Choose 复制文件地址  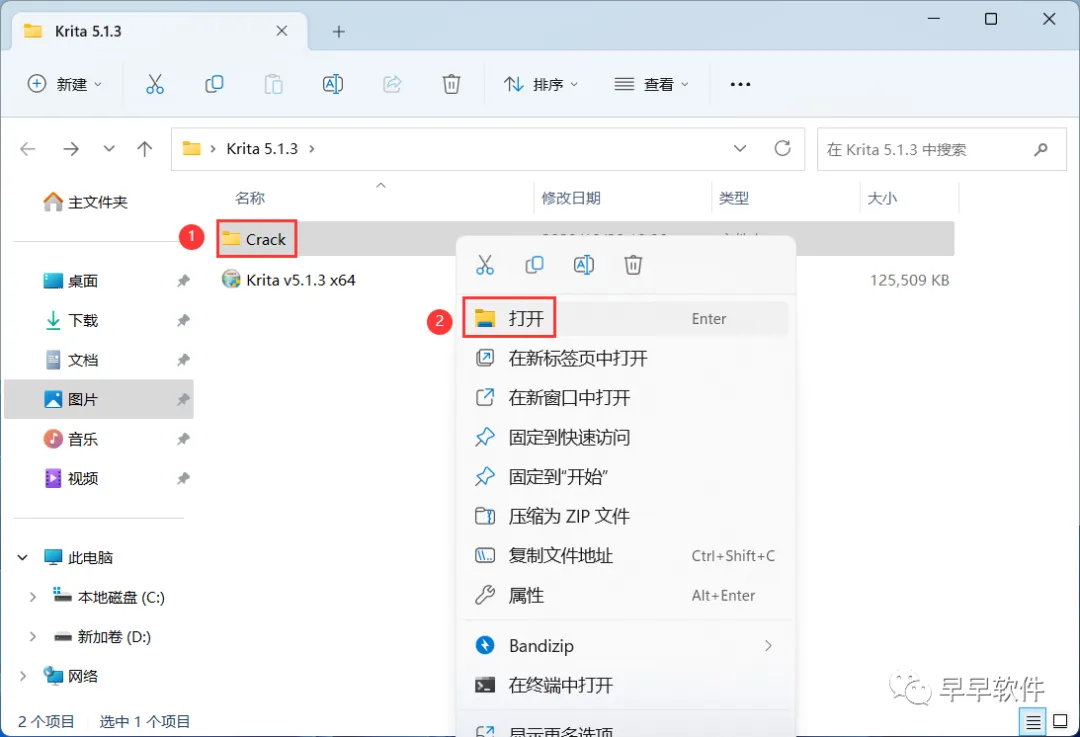click(x=625, y=556)
